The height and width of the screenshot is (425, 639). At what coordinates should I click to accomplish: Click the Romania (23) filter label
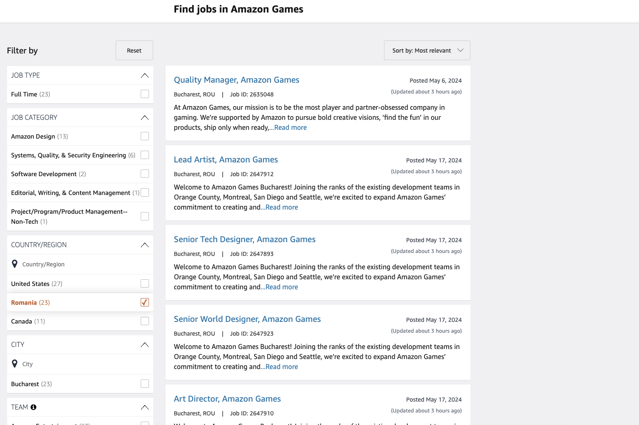coord(31,302)
